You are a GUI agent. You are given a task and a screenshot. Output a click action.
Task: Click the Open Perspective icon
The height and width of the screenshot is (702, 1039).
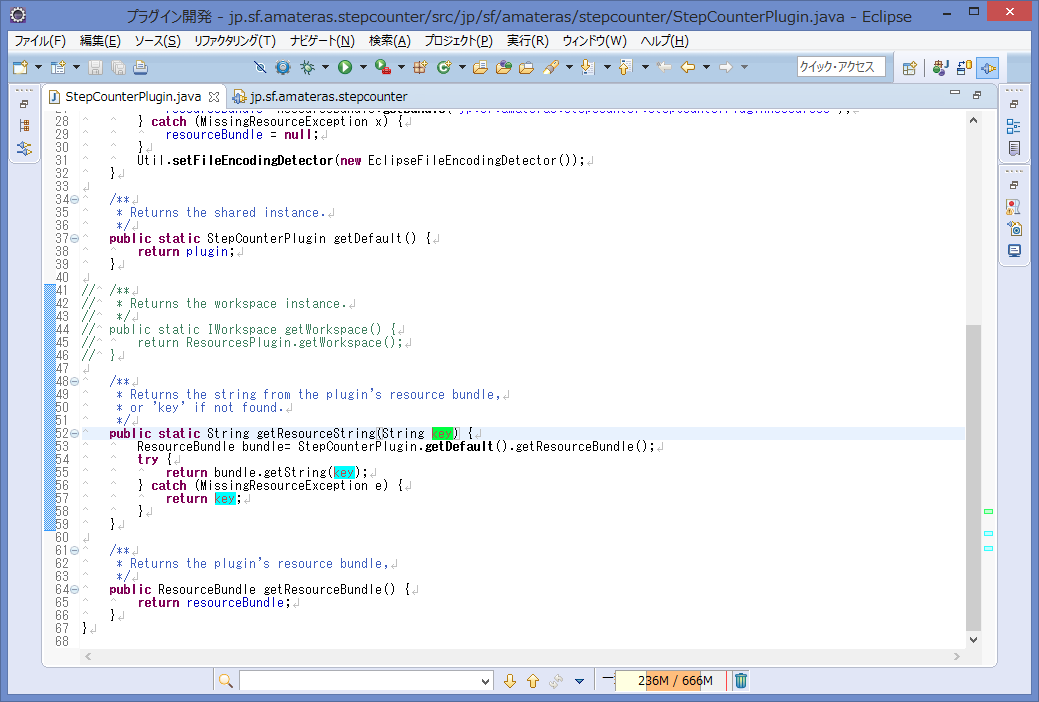(x=909, y=68)
